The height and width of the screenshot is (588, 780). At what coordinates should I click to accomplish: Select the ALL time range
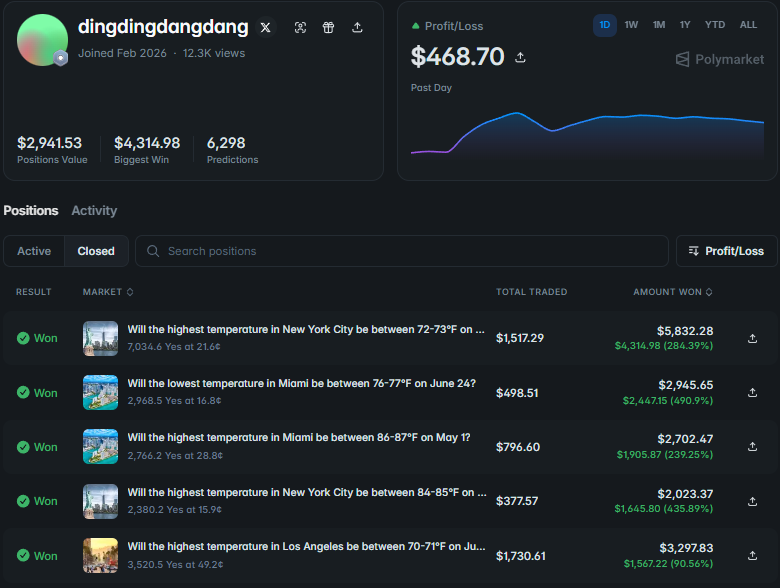(748, 25)
